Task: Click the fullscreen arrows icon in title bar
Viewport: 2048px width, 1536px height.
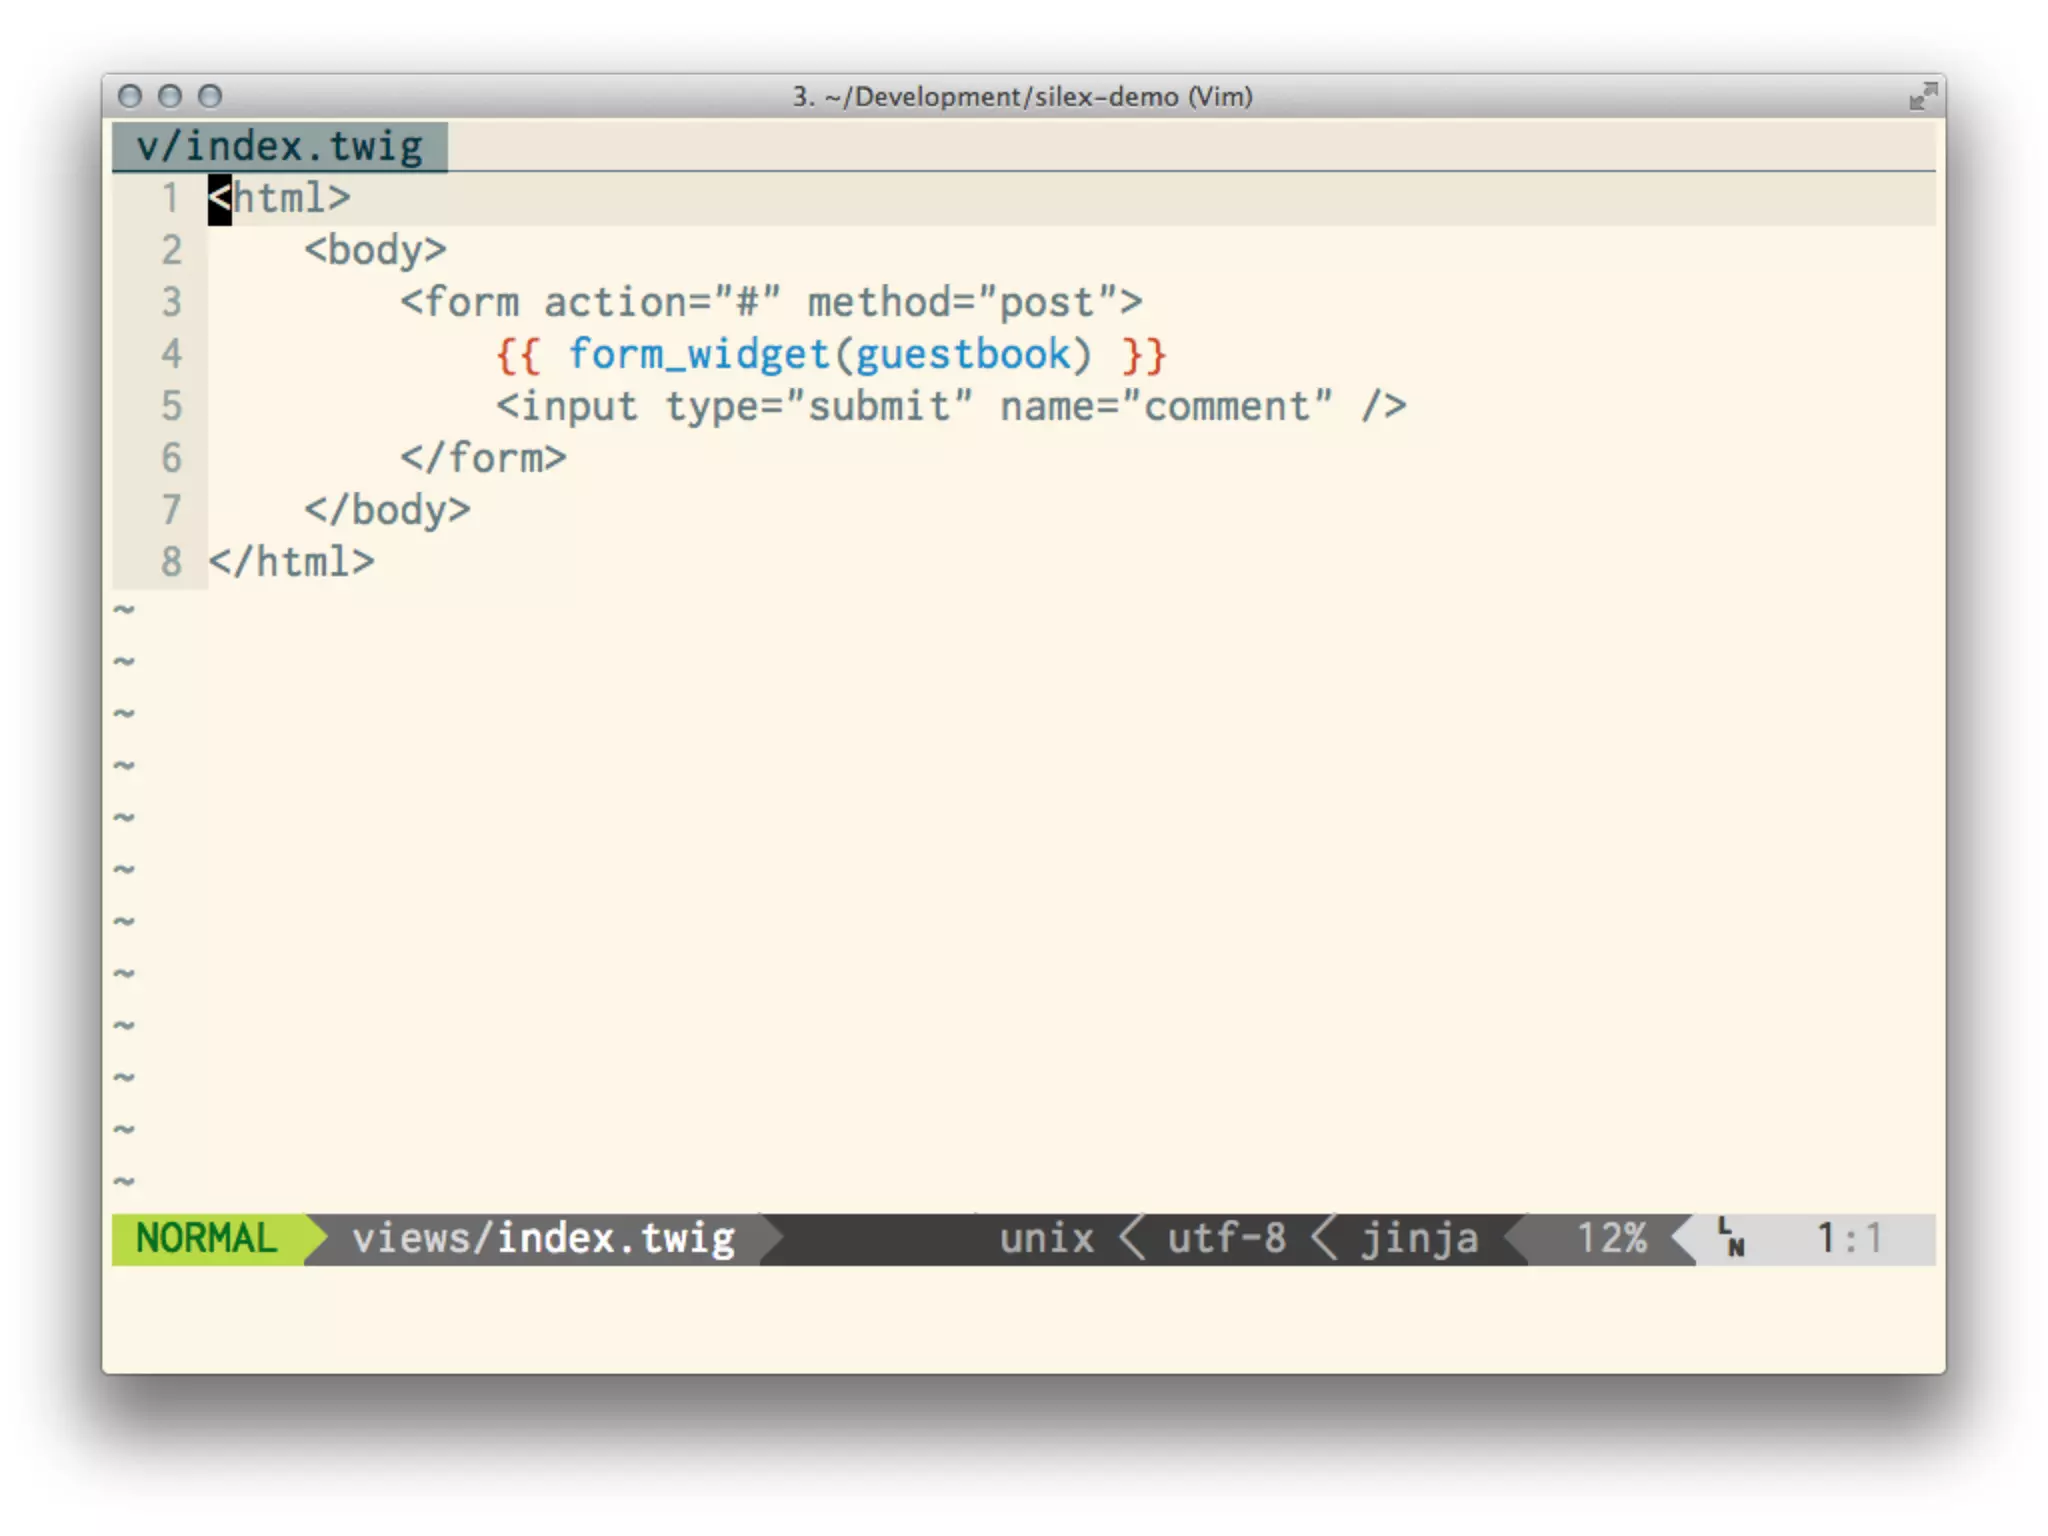Action: (x=1922, y=97)
